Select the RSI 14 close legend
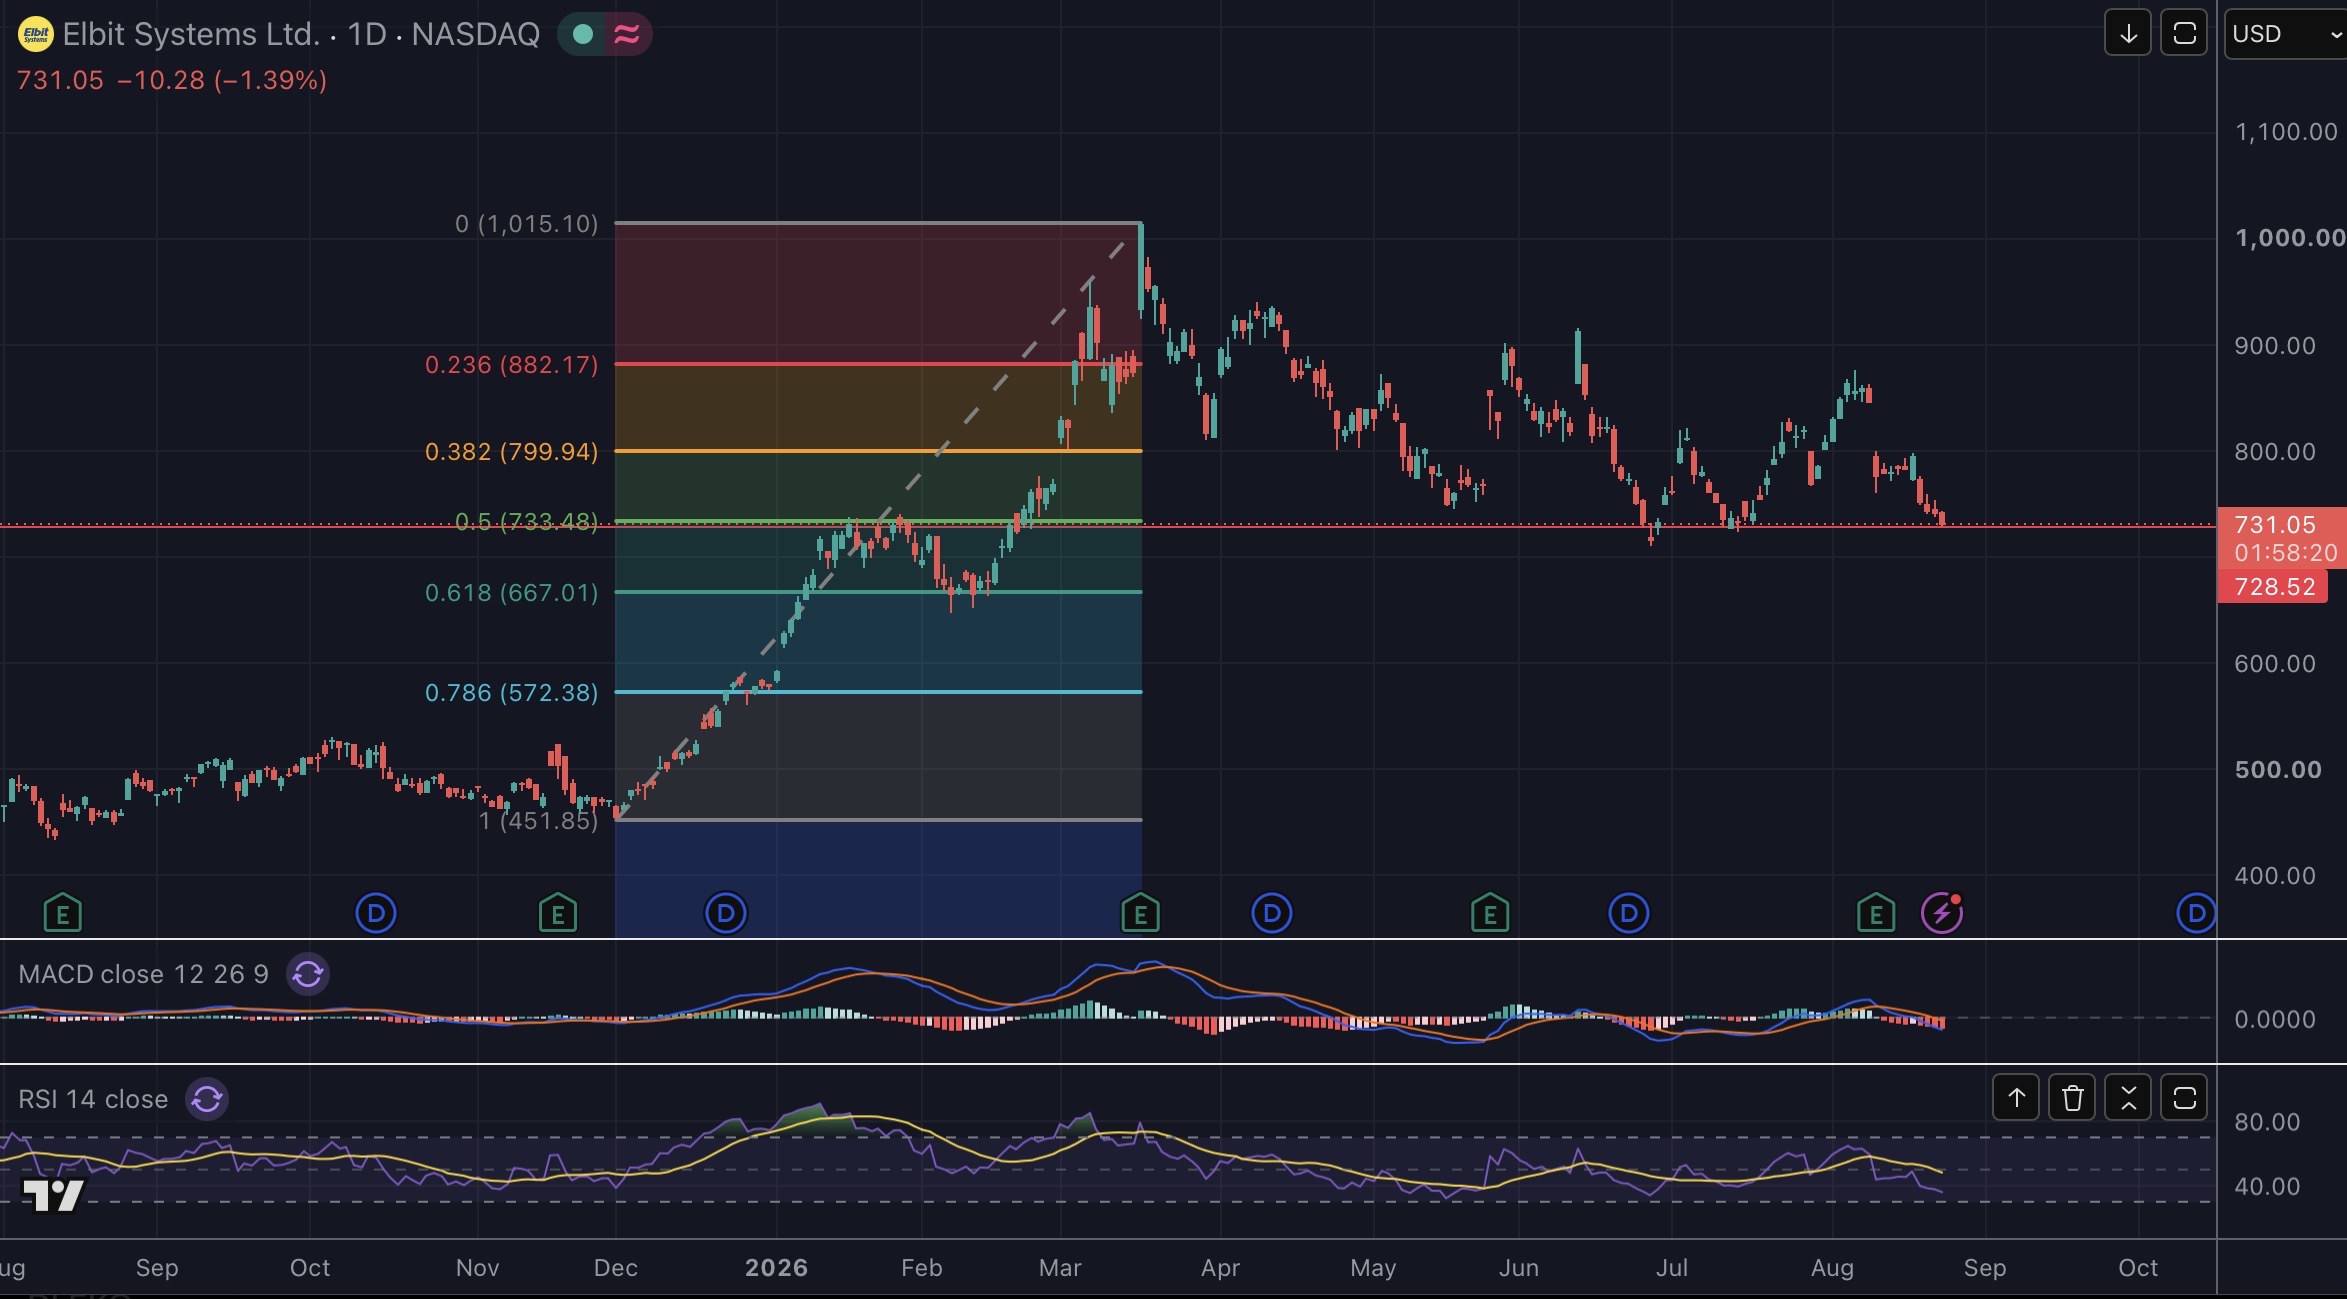The image size is (2347, 1299). [93, 1099]
